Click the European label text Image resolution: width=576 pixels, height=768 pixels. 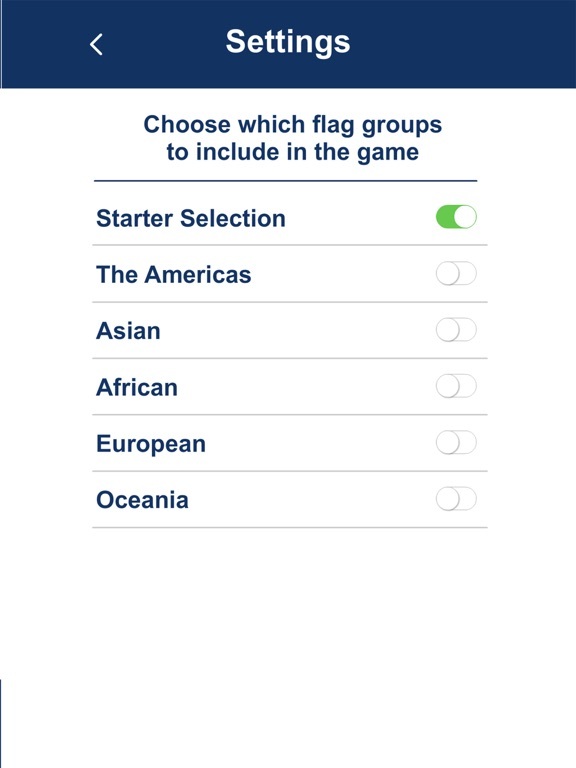(x=151, y=444)
